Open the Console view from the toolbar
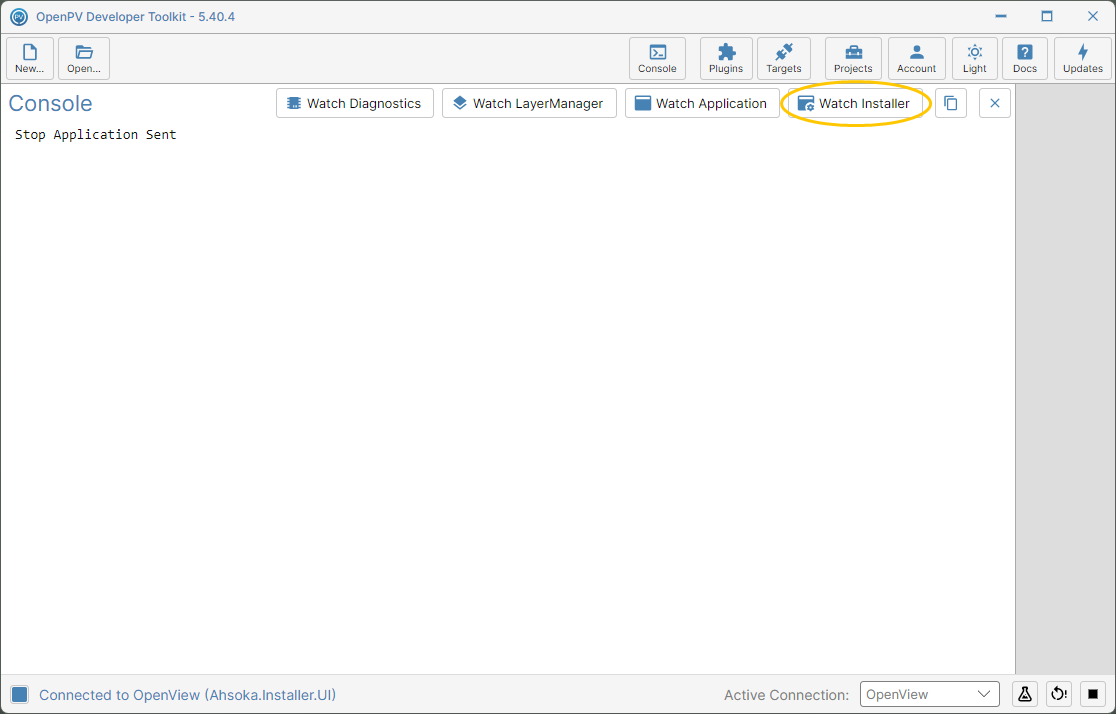Image resolution: width=1116 pixels, height=714 pixels. tap(657, 58)
